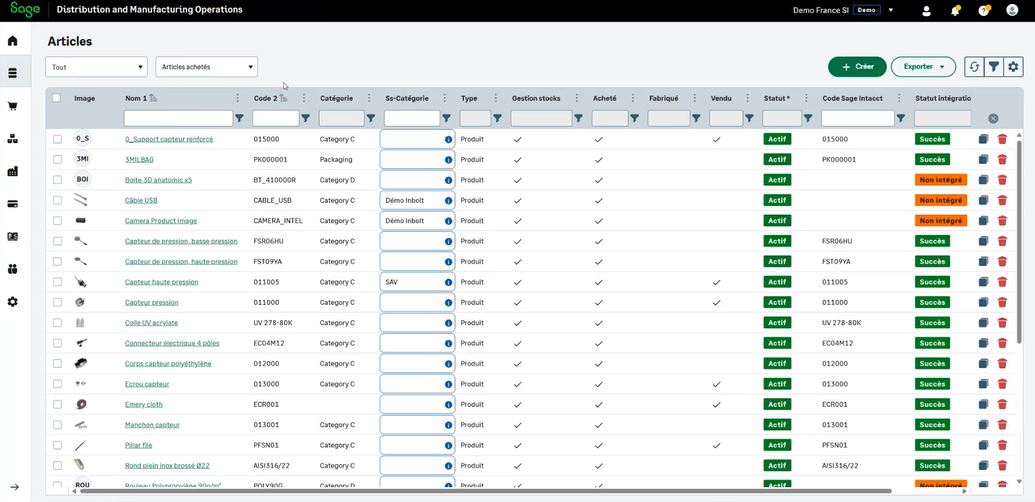
Task: Open the notifications bell
Action: click(955, 10)
